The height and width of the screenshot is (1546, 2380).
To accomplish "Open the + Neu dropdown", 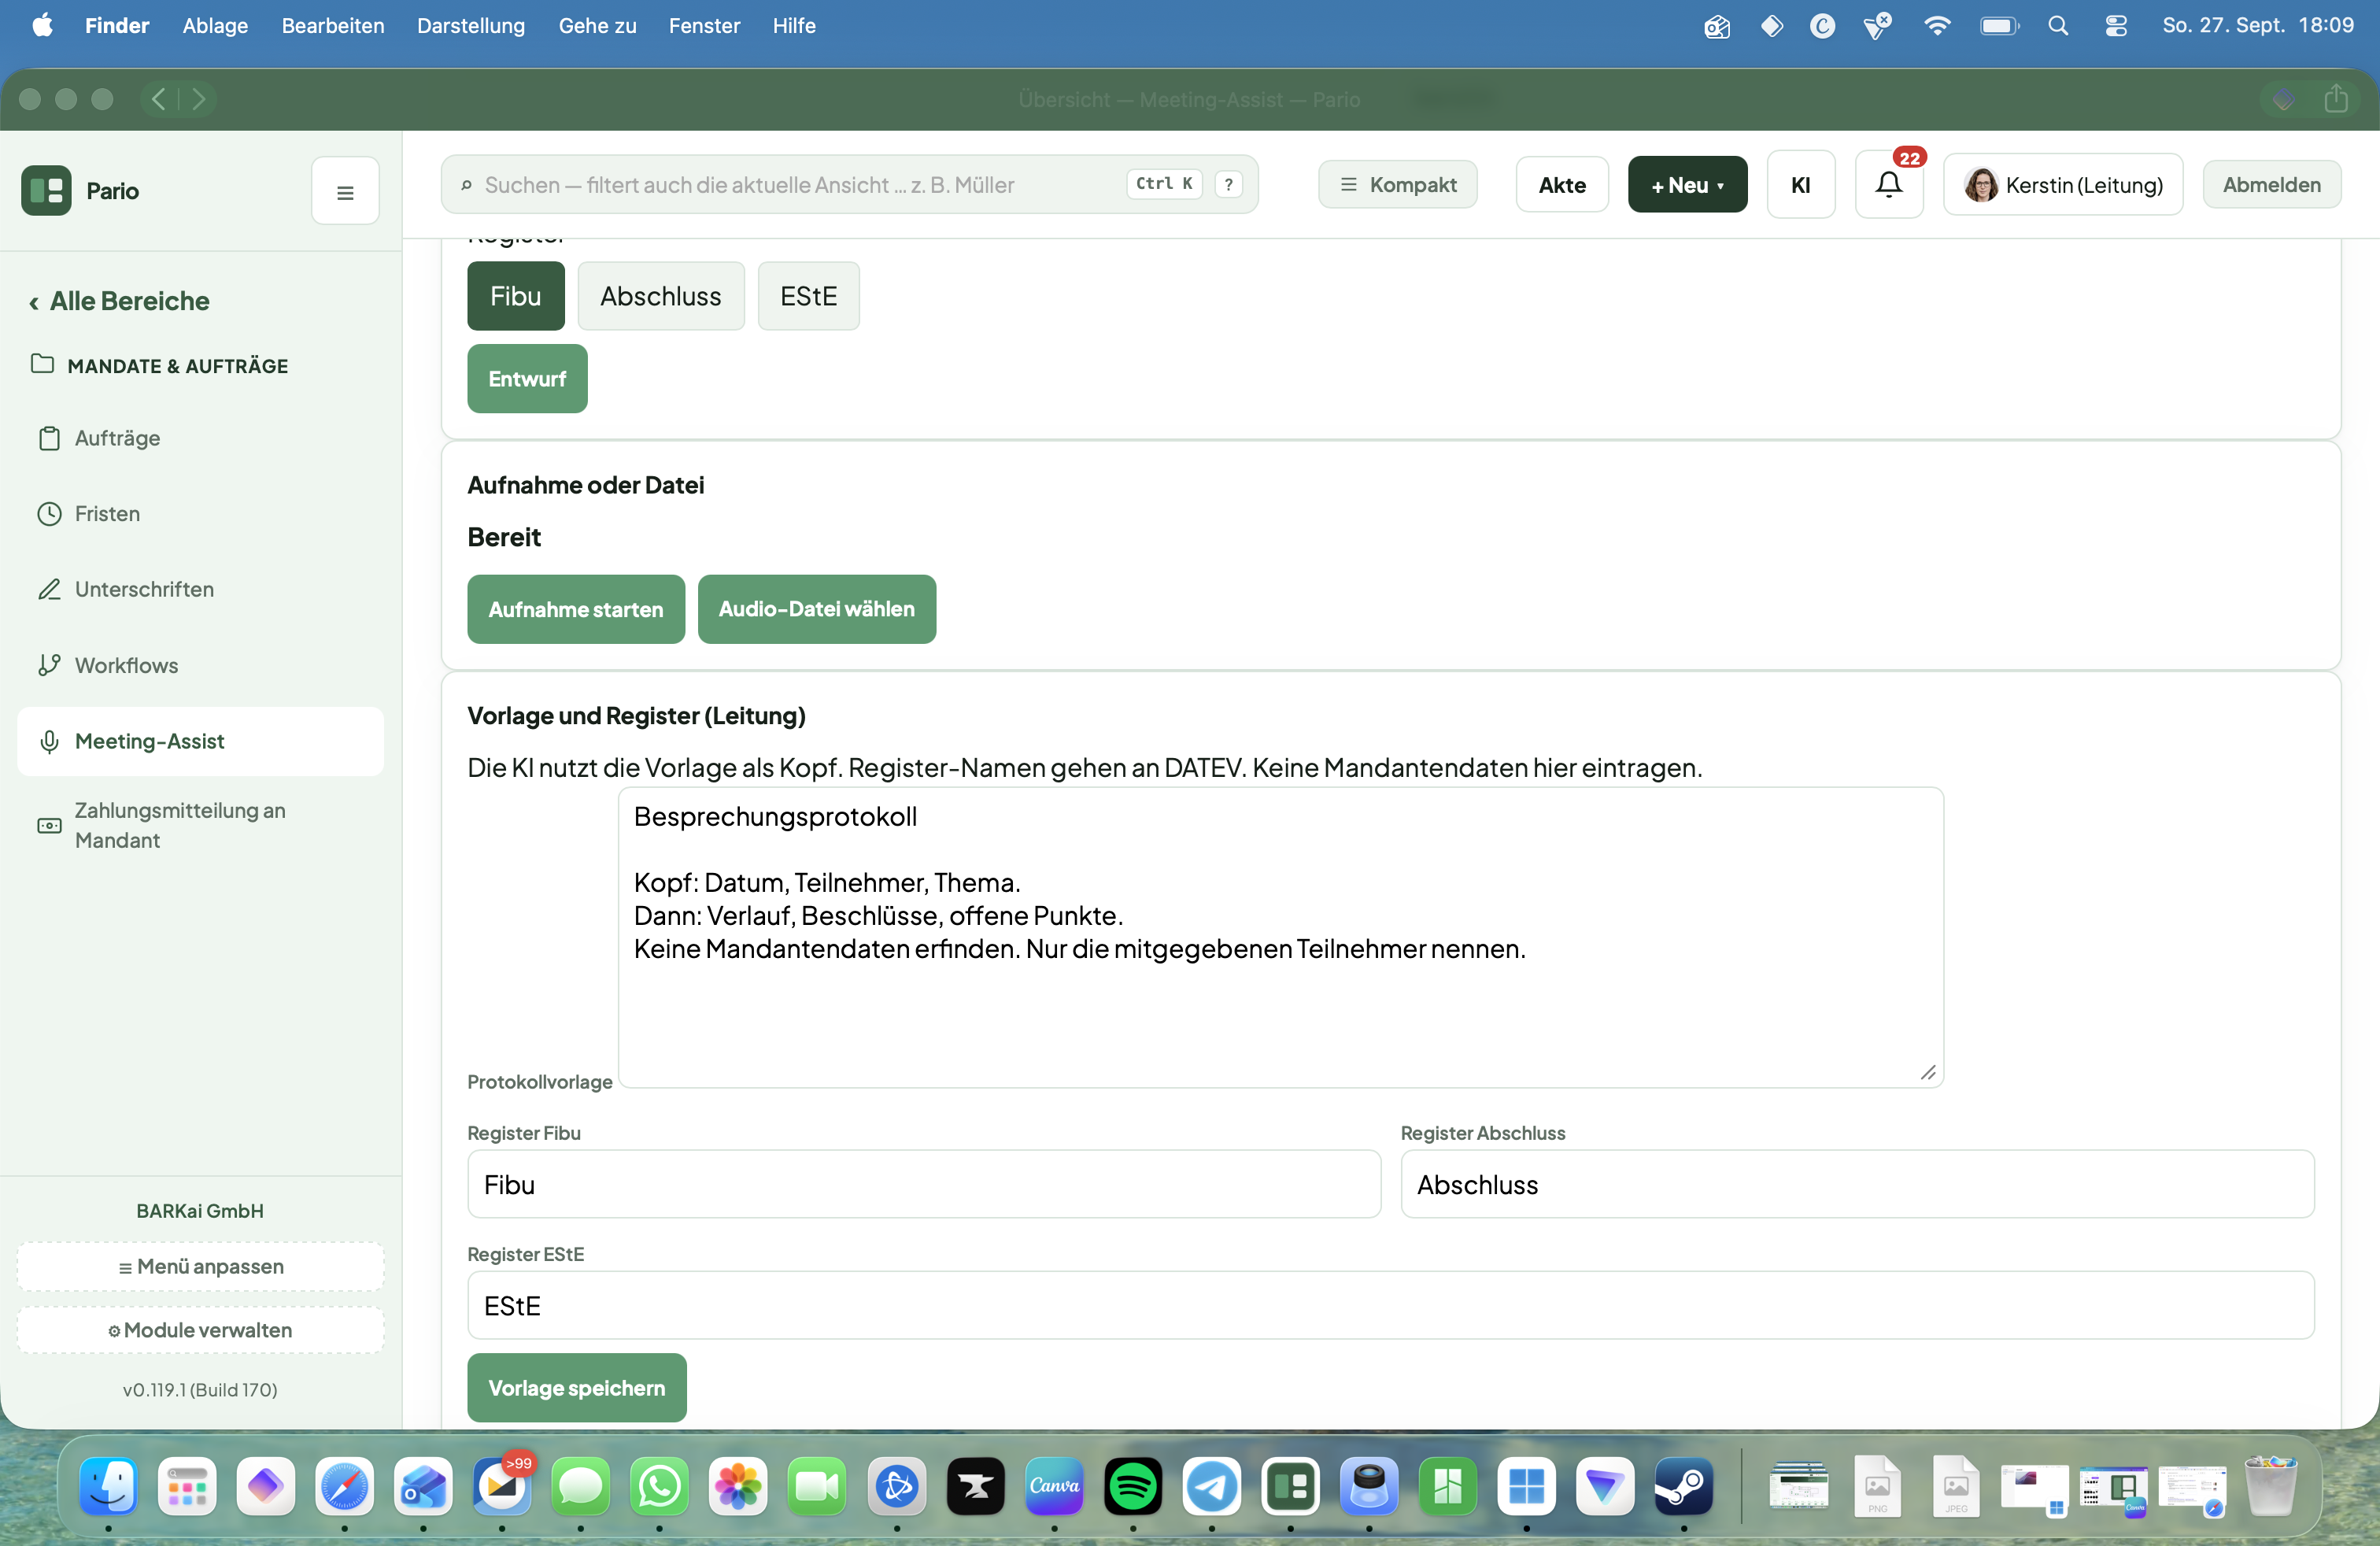I will [1687, 185].
